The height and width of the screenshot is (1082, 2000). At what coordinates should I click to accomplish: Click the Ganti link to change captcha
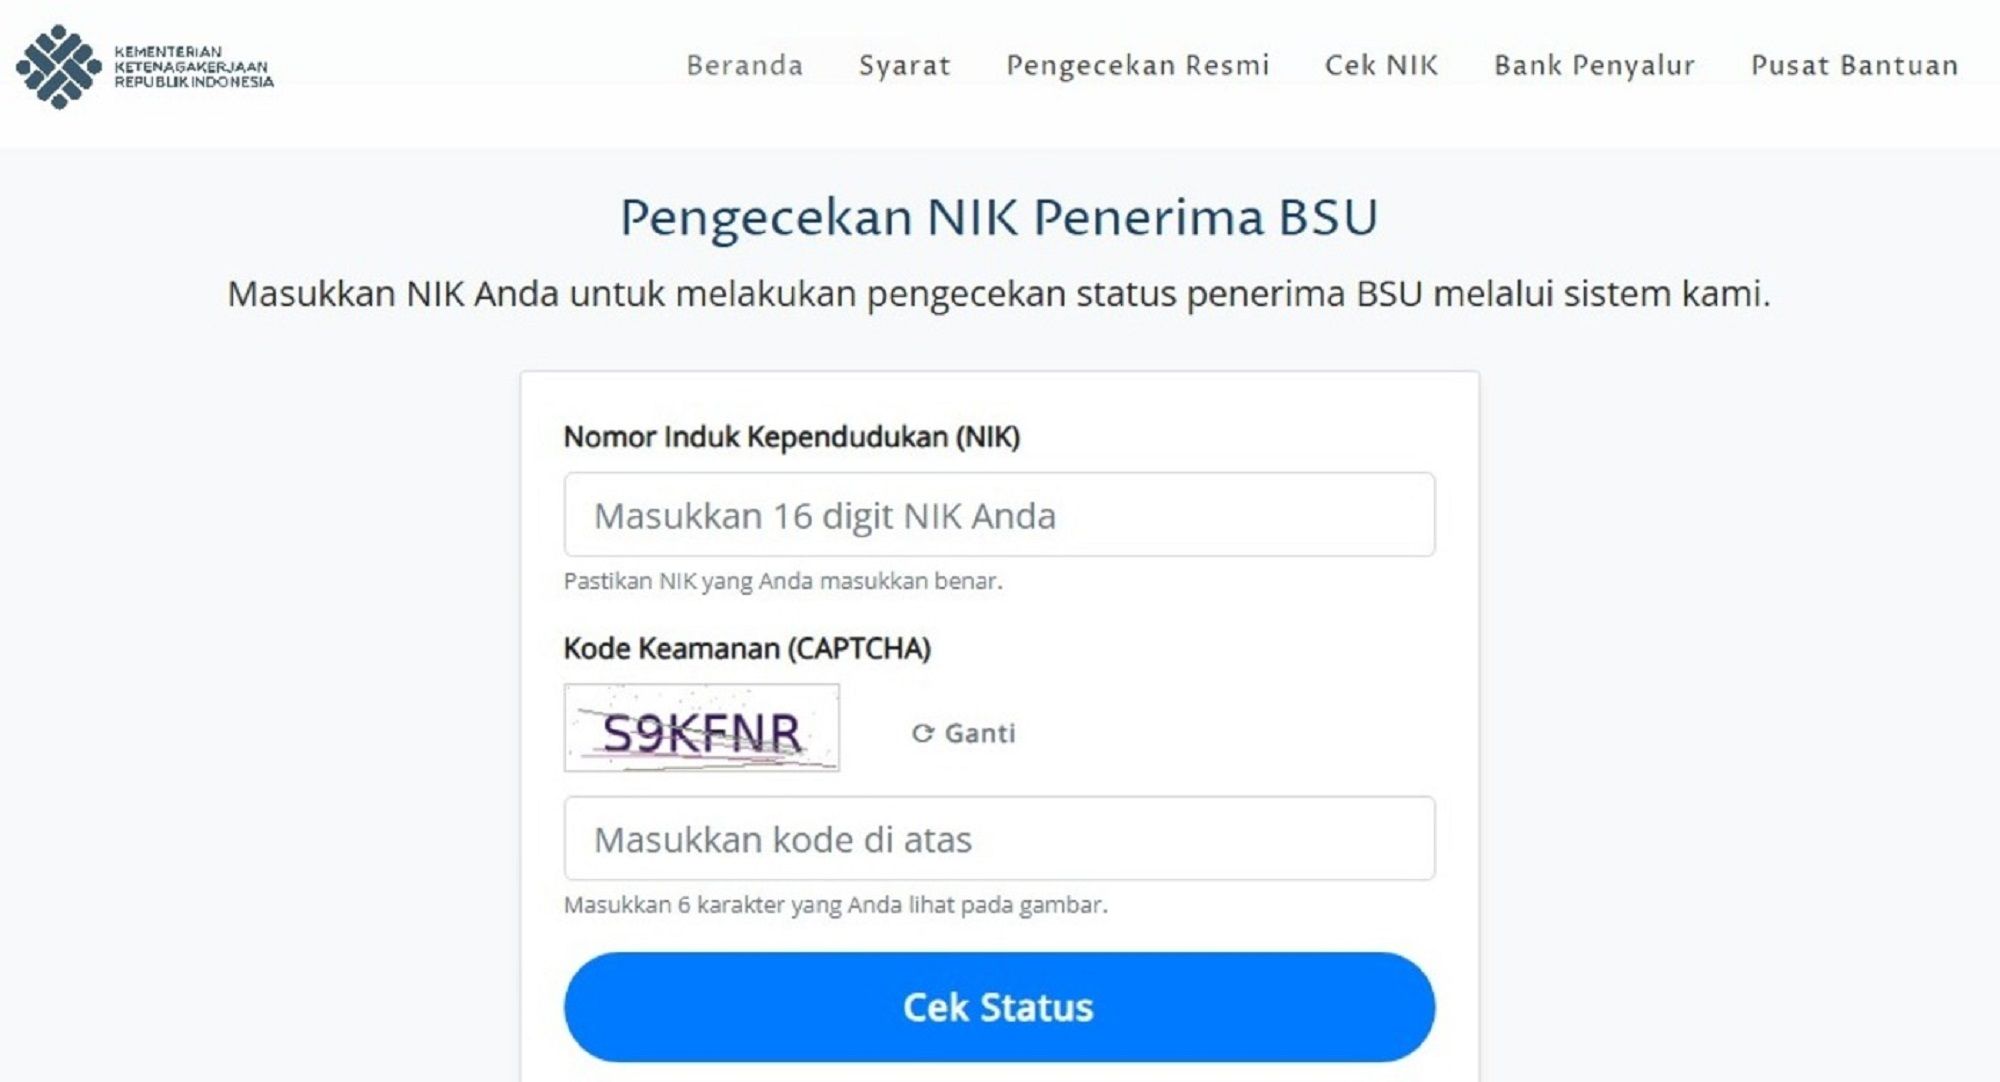click(x=980, y=733)
